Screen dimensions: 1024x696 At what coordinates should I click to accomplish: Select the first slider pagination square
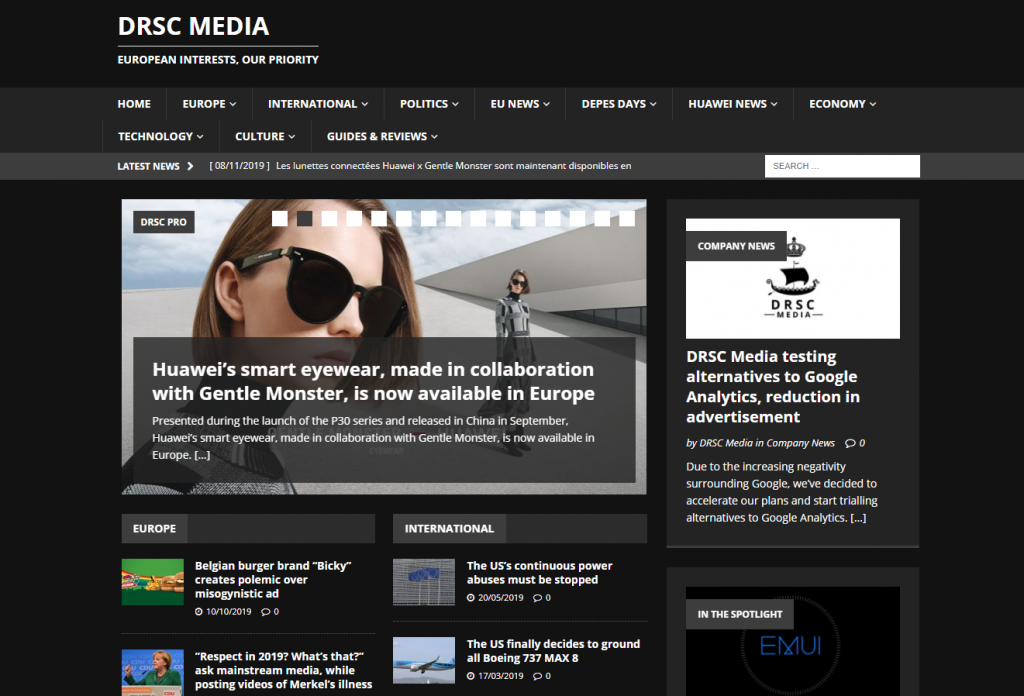coord(280,219)
